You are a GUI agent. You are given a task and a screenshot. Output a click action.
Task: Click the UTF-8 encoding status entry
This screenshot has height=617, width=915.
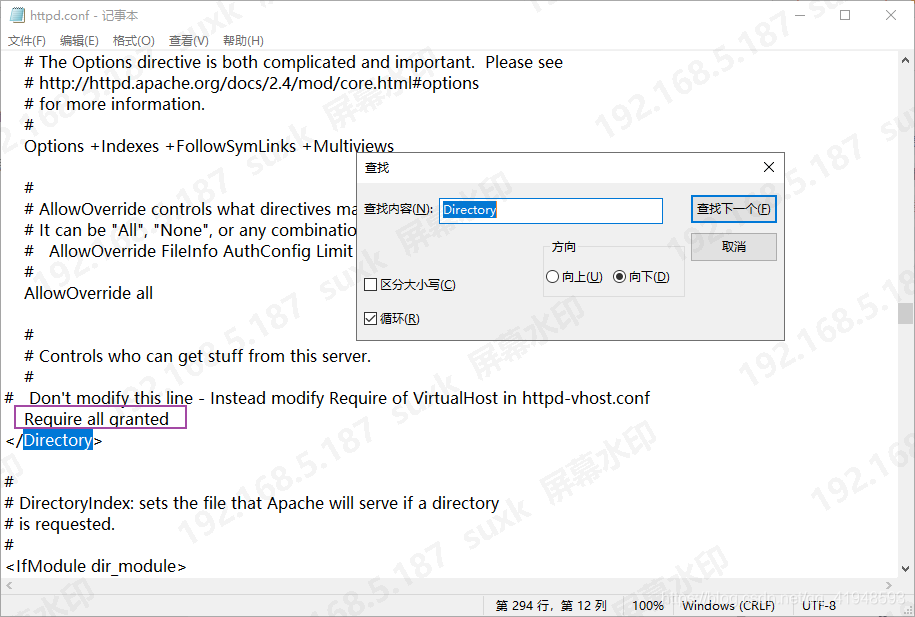[819, 606]
